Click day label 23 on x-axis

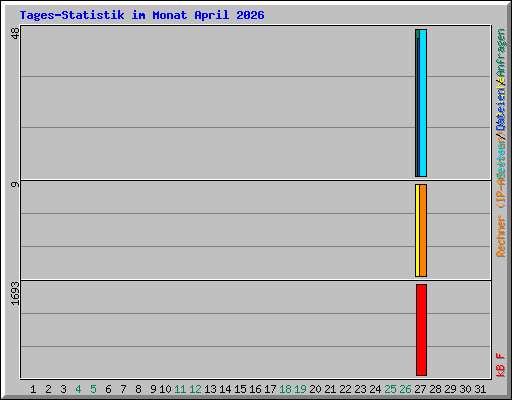[360, 389]
